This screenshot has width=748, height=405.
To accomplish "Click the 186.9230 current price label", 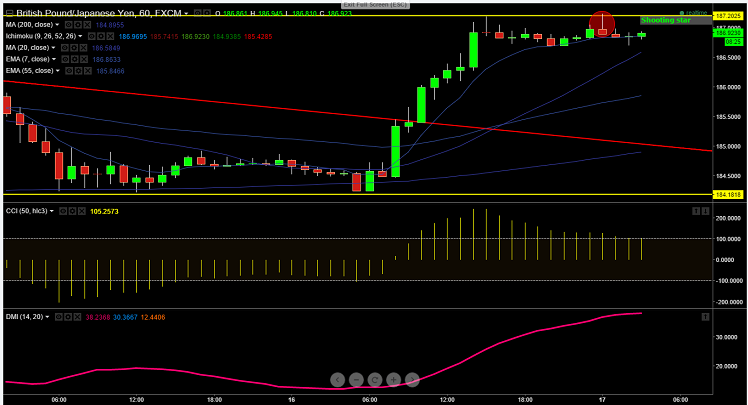I will [x=727, y=33].
